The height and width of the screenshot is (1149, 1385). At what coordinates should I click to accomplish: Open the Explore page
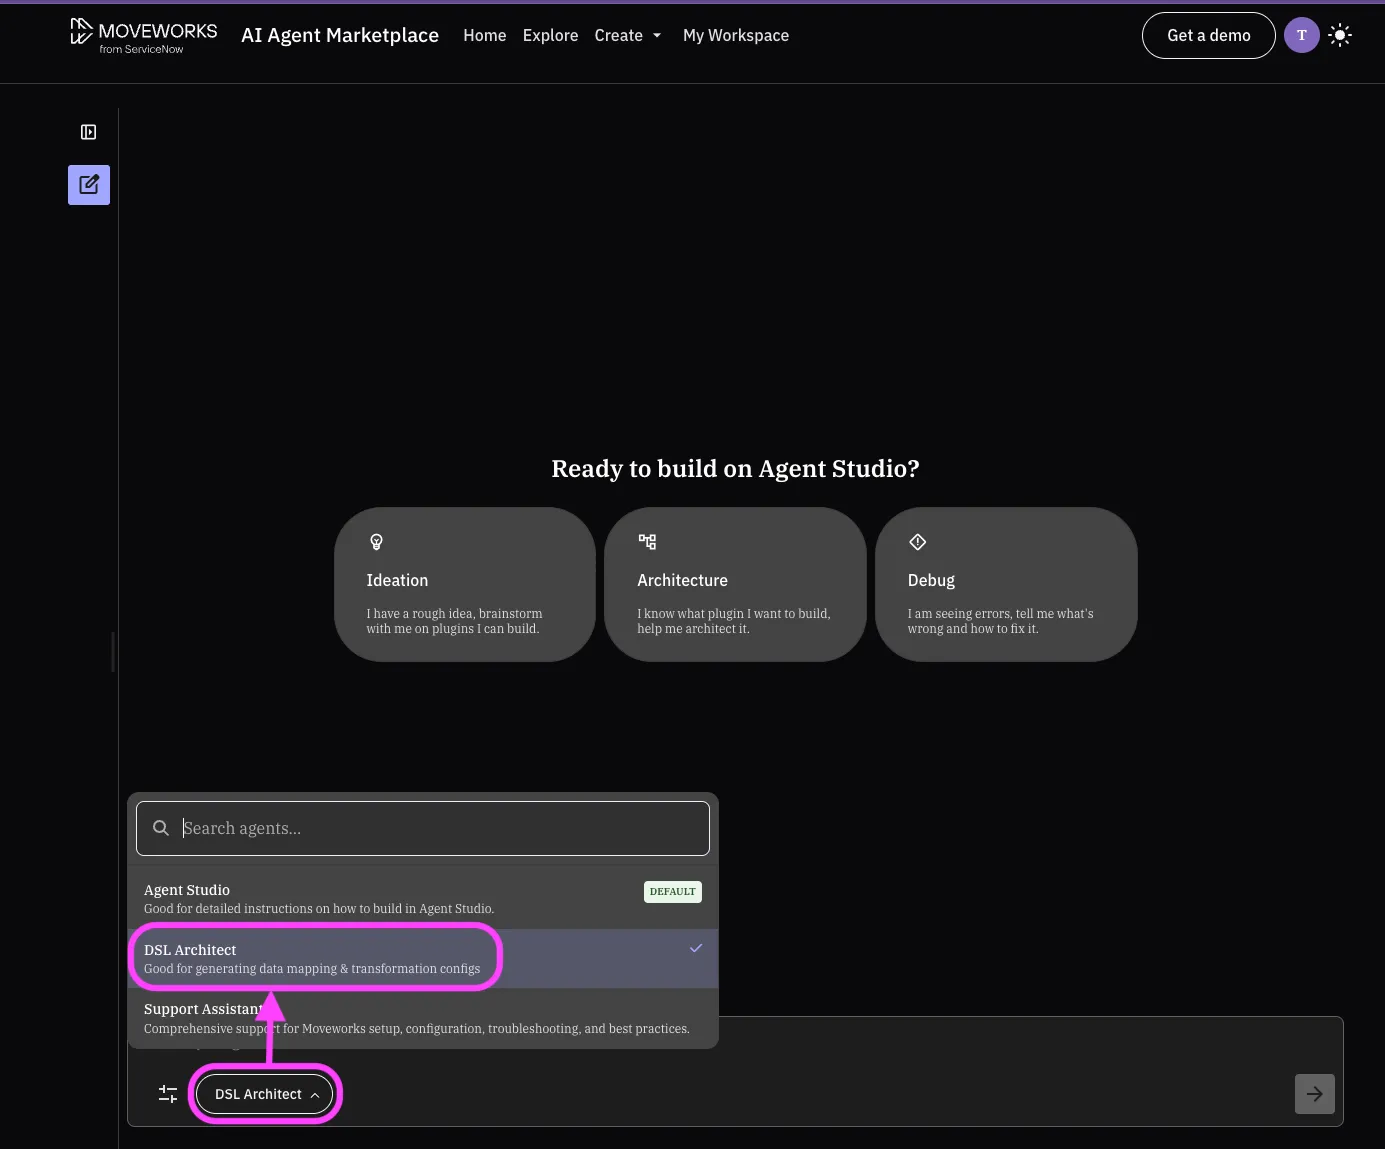pos(551,35)
